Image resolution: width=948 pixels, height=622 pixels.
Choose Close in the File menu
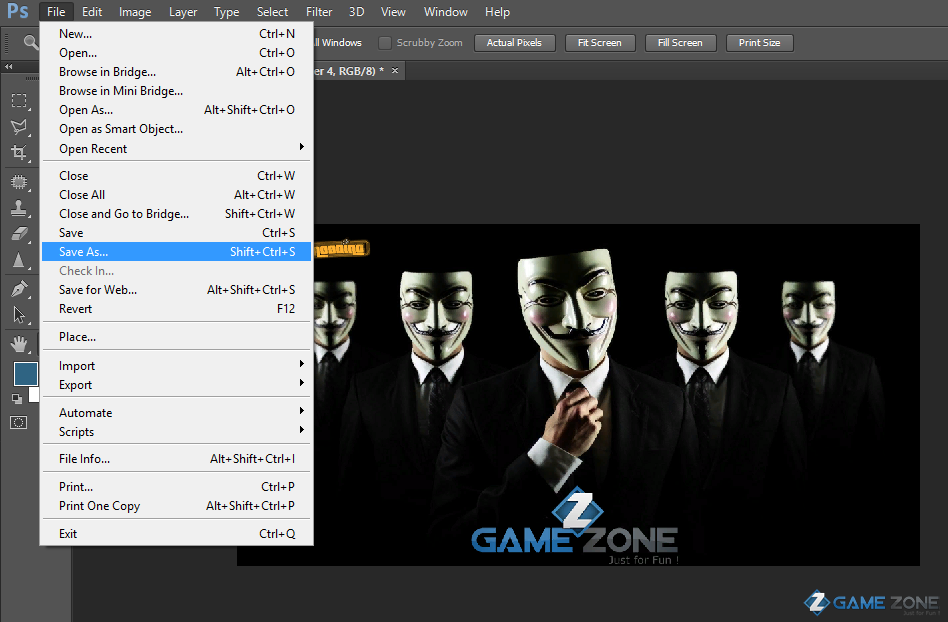coord(177,176)
